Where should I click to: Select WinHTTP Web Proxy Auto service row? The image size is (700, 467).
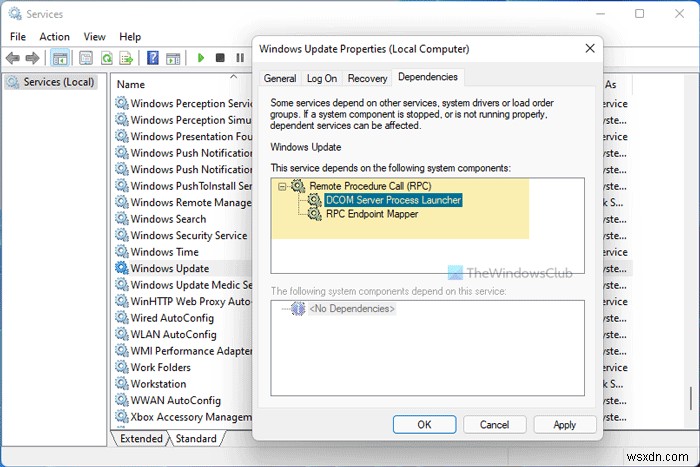pos(183,301)
